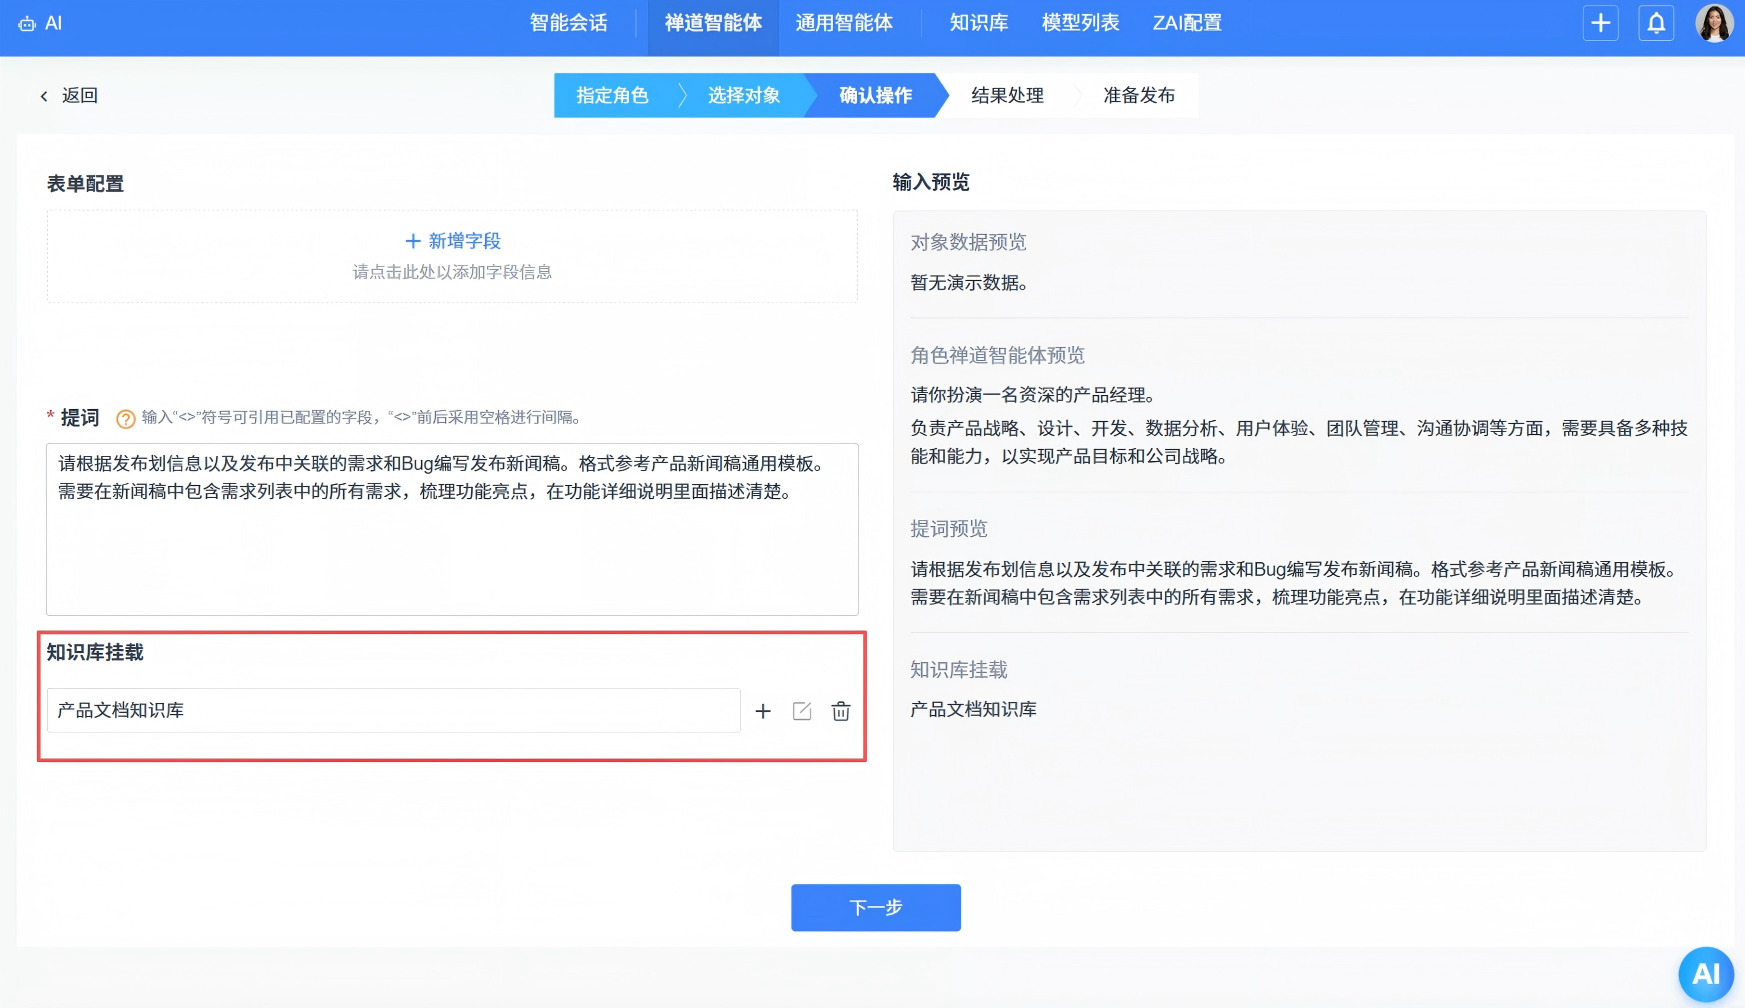
Task: Click the floating AI assistant button
Action: 1705,973
